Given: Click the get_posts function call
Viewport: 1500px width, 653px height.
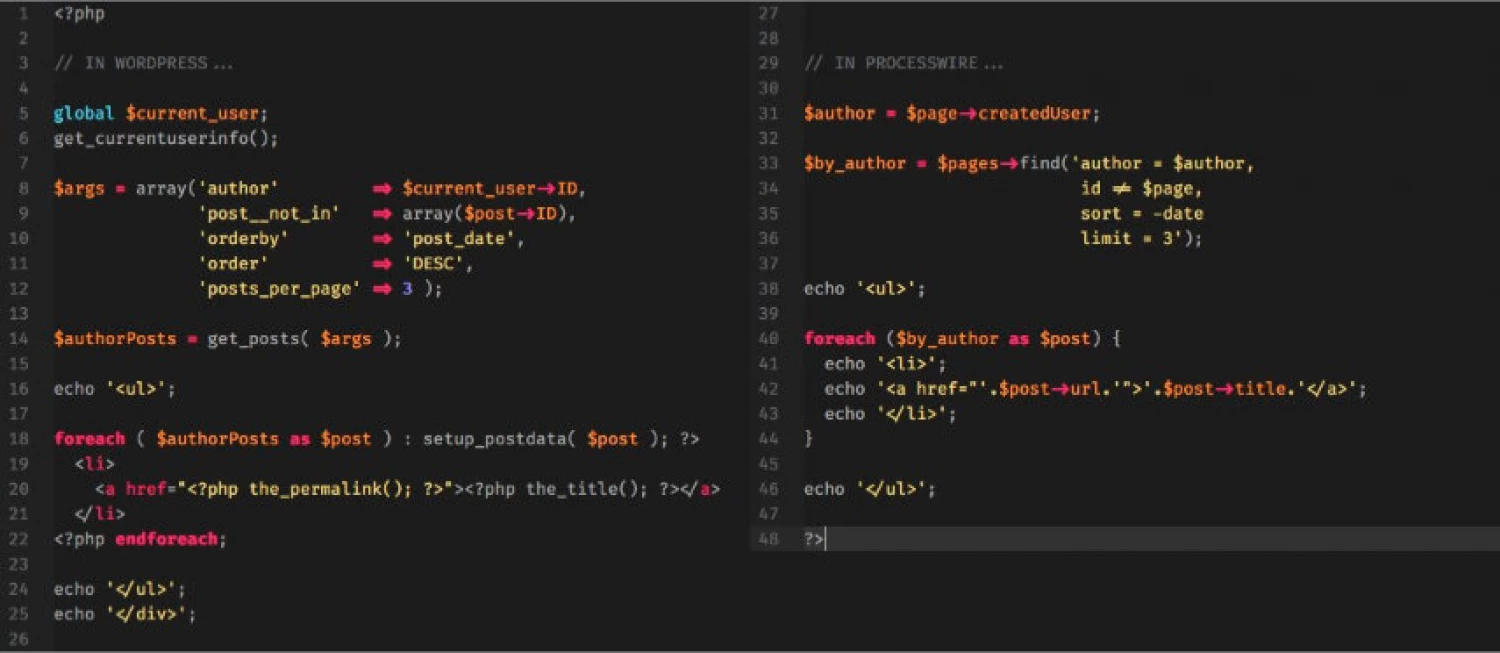Looking at the screenshot, I should pyautogui.click(x=254, y=339).
